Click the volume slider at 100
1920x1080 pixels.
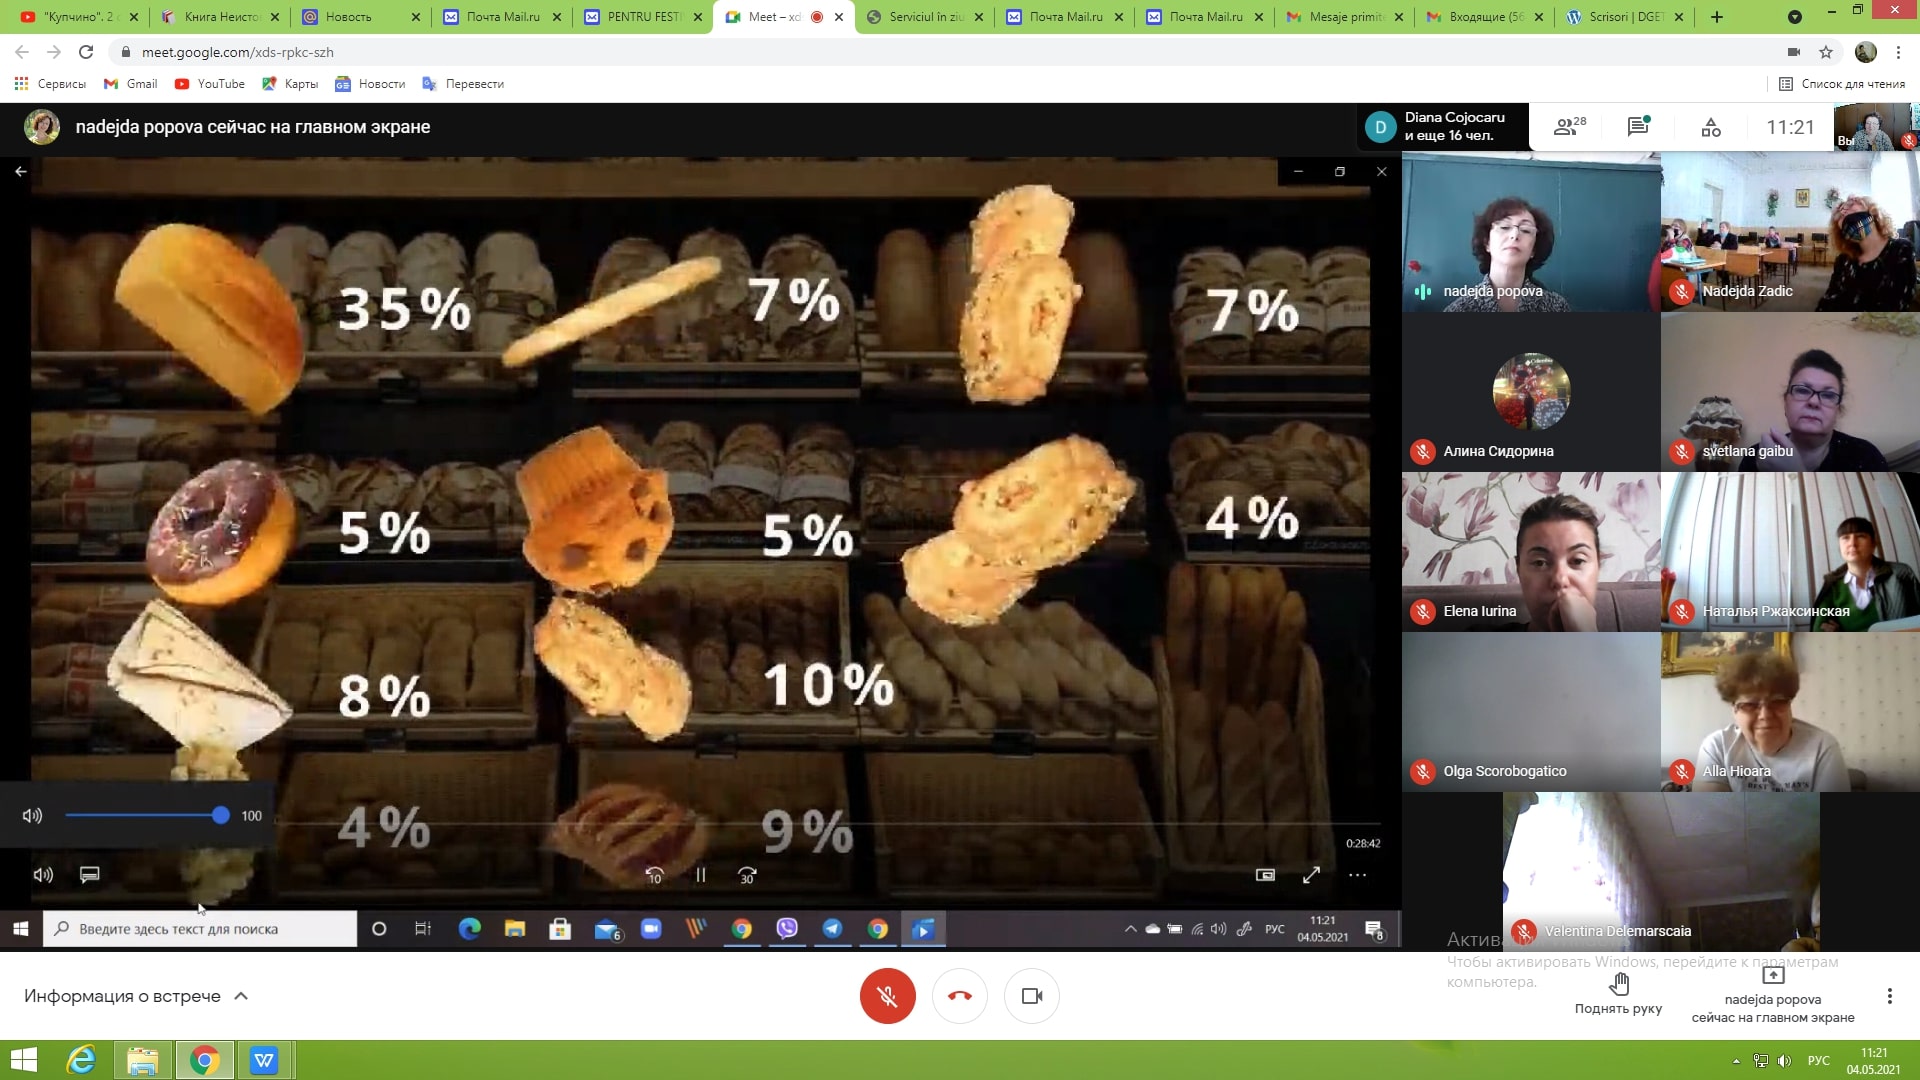click(221, 816)
